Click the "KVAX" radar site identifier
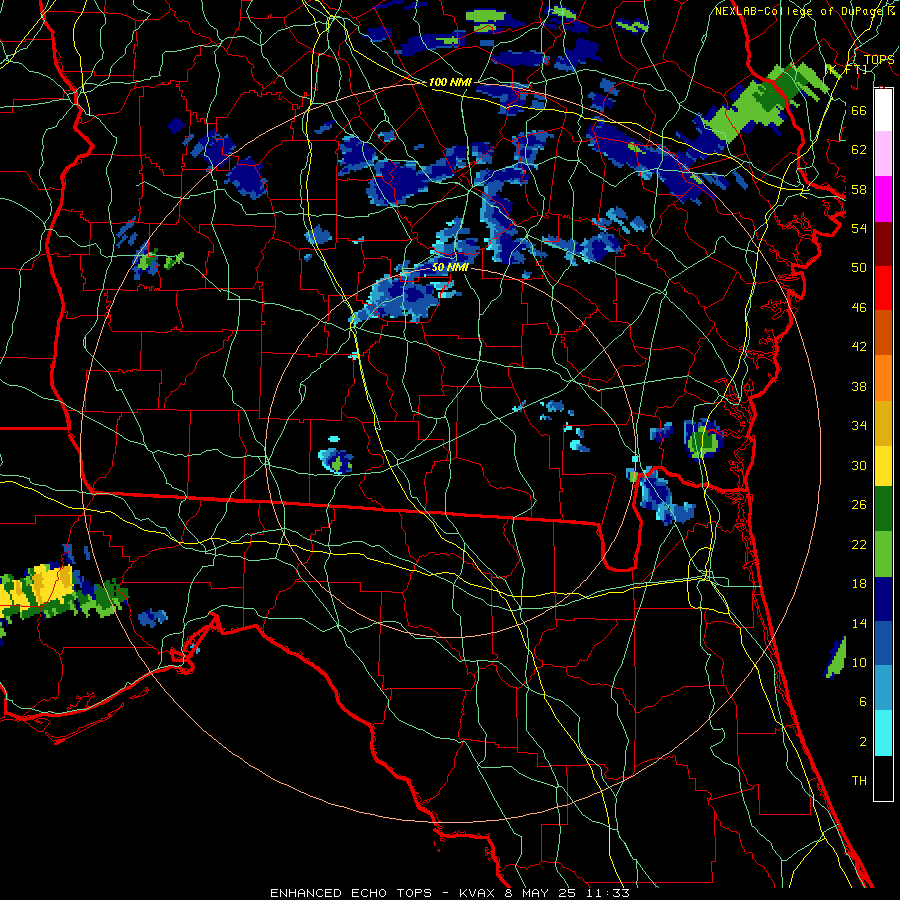 (477, 893)
